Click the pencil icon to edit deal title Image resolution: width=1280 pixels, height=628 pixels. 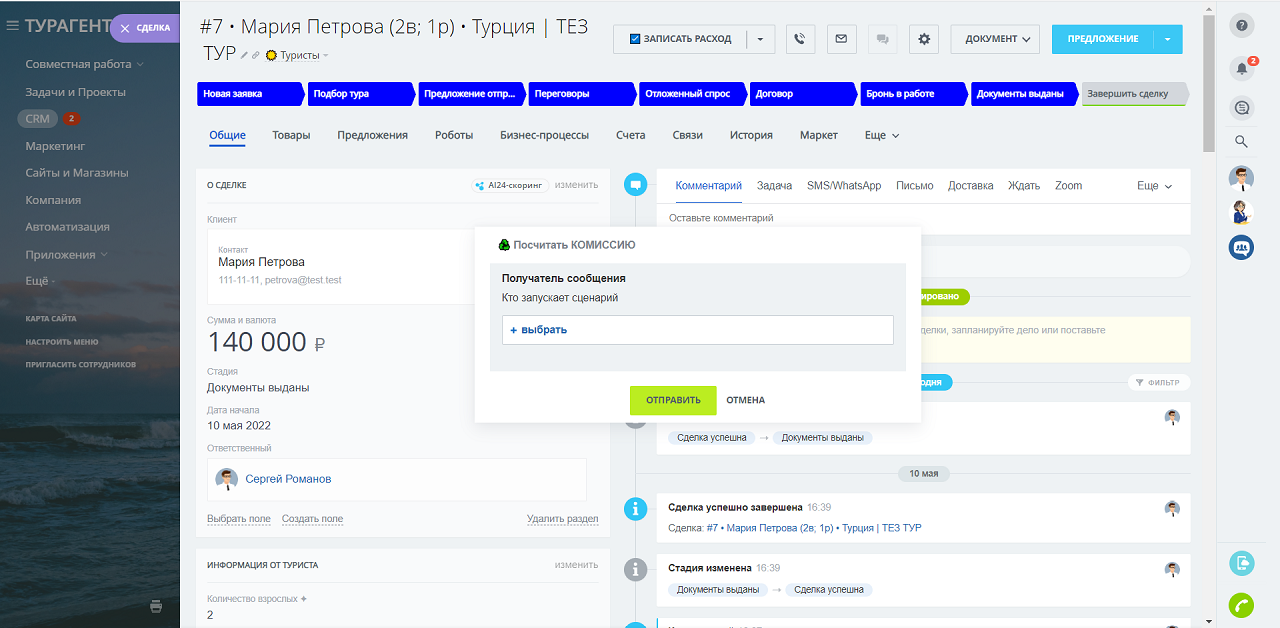(244, 55)
